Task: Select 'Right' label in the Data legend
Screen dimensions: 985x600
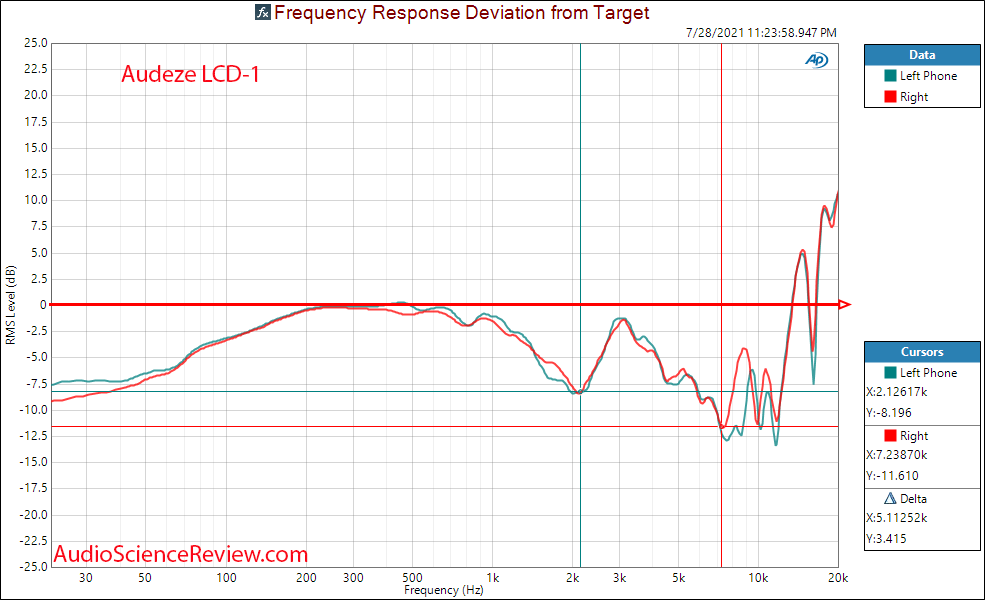Action: tap(914, 97)
